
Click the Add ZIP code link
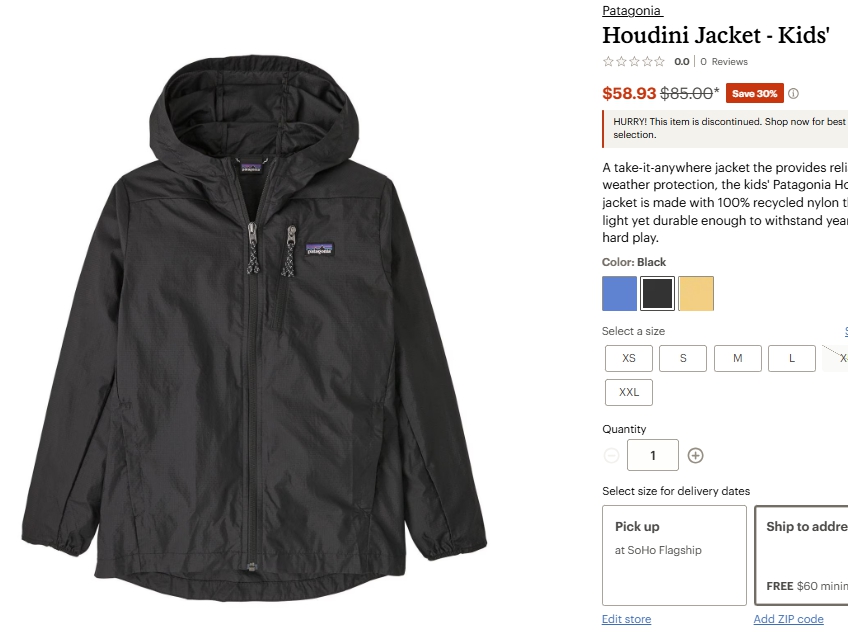pyautogui.click(x=789, y=619)
